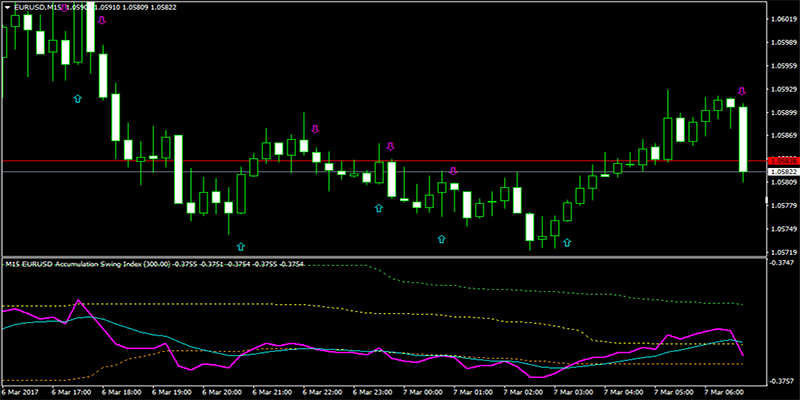Click the Accumulation Swing Index indicator label

click(155, 264)
